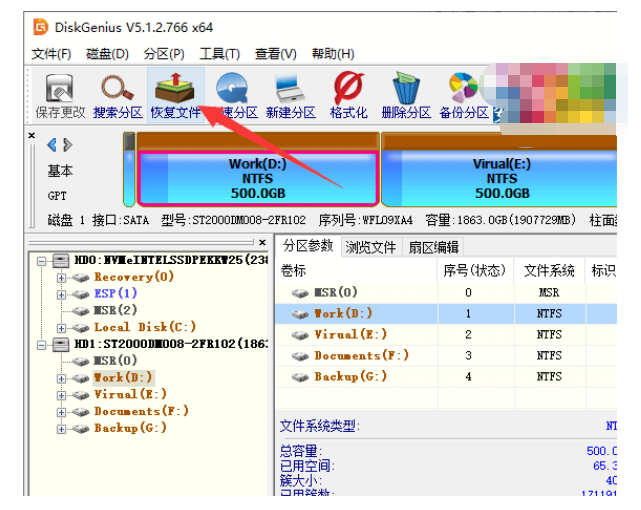Expand the Recovery(0) tree node
This screenshot has width=641, height=510.
tap(61, 277)
